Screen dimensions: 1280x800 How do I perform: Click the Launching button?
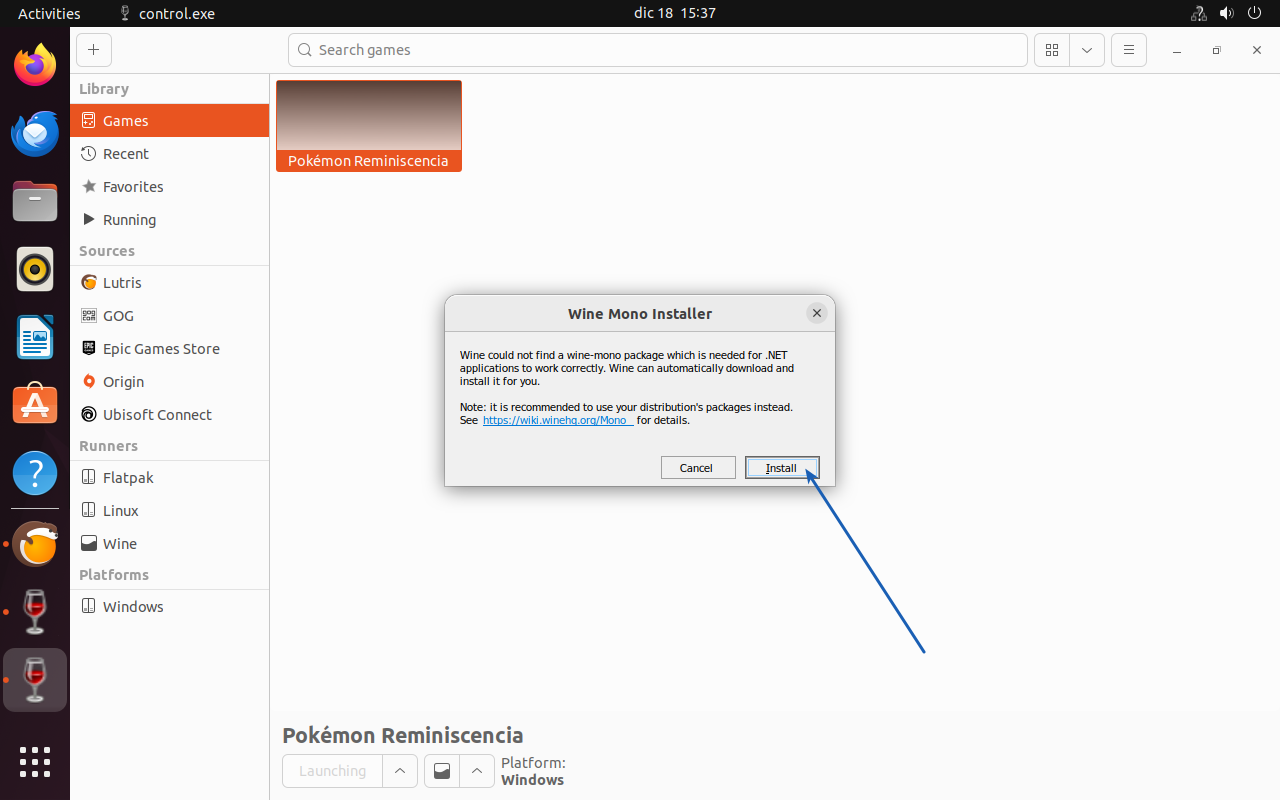(332, 771)
